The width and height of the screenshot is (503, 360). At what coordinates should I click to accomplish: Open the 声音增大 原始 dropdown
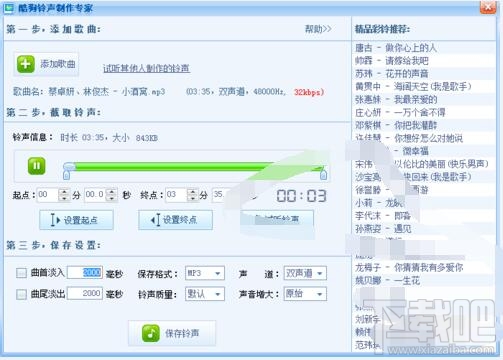(x=305, y=294)
